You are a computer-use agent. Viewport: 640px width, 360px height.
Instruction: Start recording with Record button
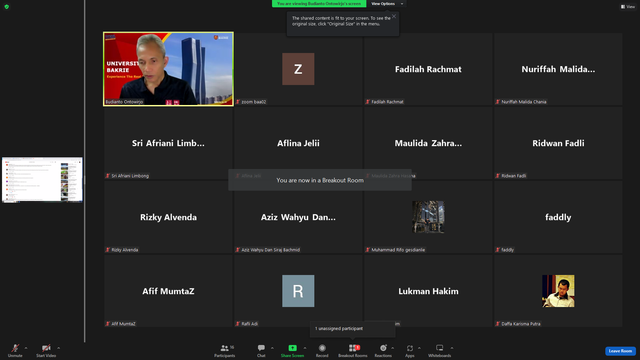coord(322,350)
